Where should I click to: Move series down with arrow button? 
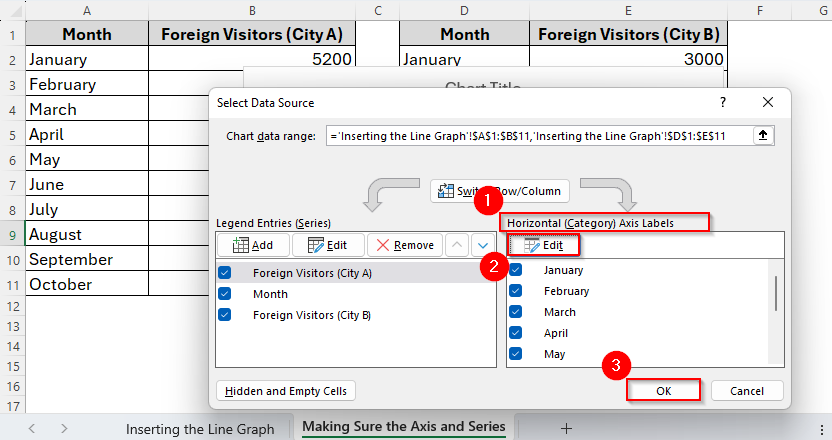[x=483, y=245]
